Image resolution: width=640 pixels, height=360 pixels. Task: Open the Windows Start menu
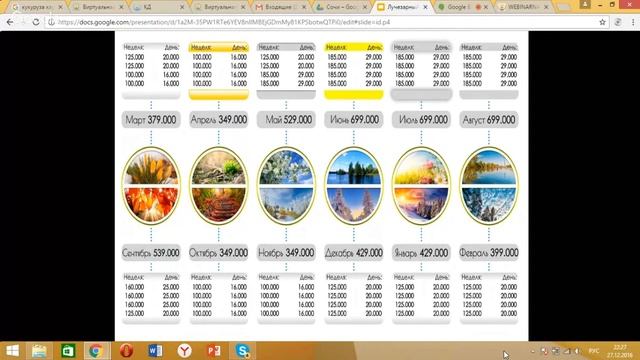[12, 351]
